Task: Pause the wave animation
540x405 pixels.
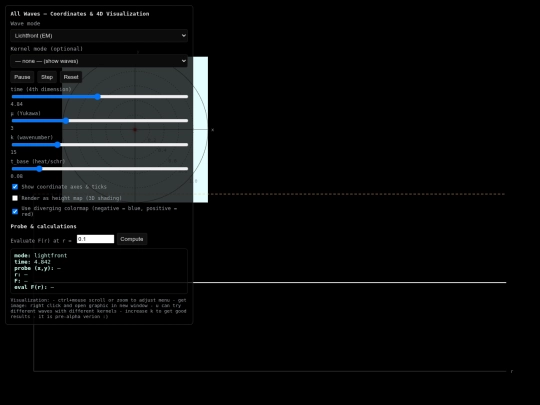Action: tap(22, 77)
